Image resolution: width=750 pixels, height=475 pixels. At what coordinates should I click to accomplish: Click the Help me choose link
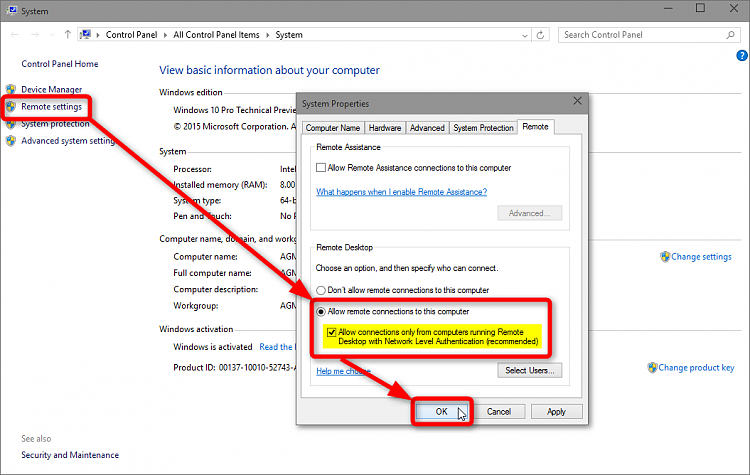pos(343,371)
